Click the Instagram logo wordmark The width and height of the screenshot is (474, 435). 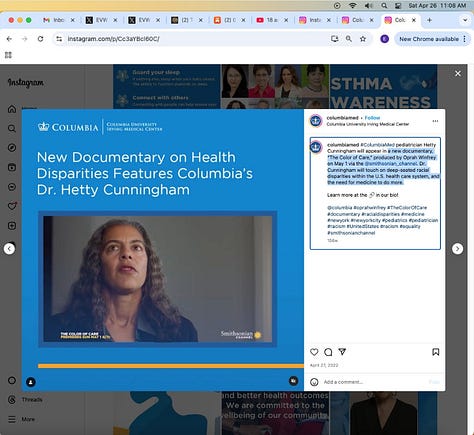(26, 83)
